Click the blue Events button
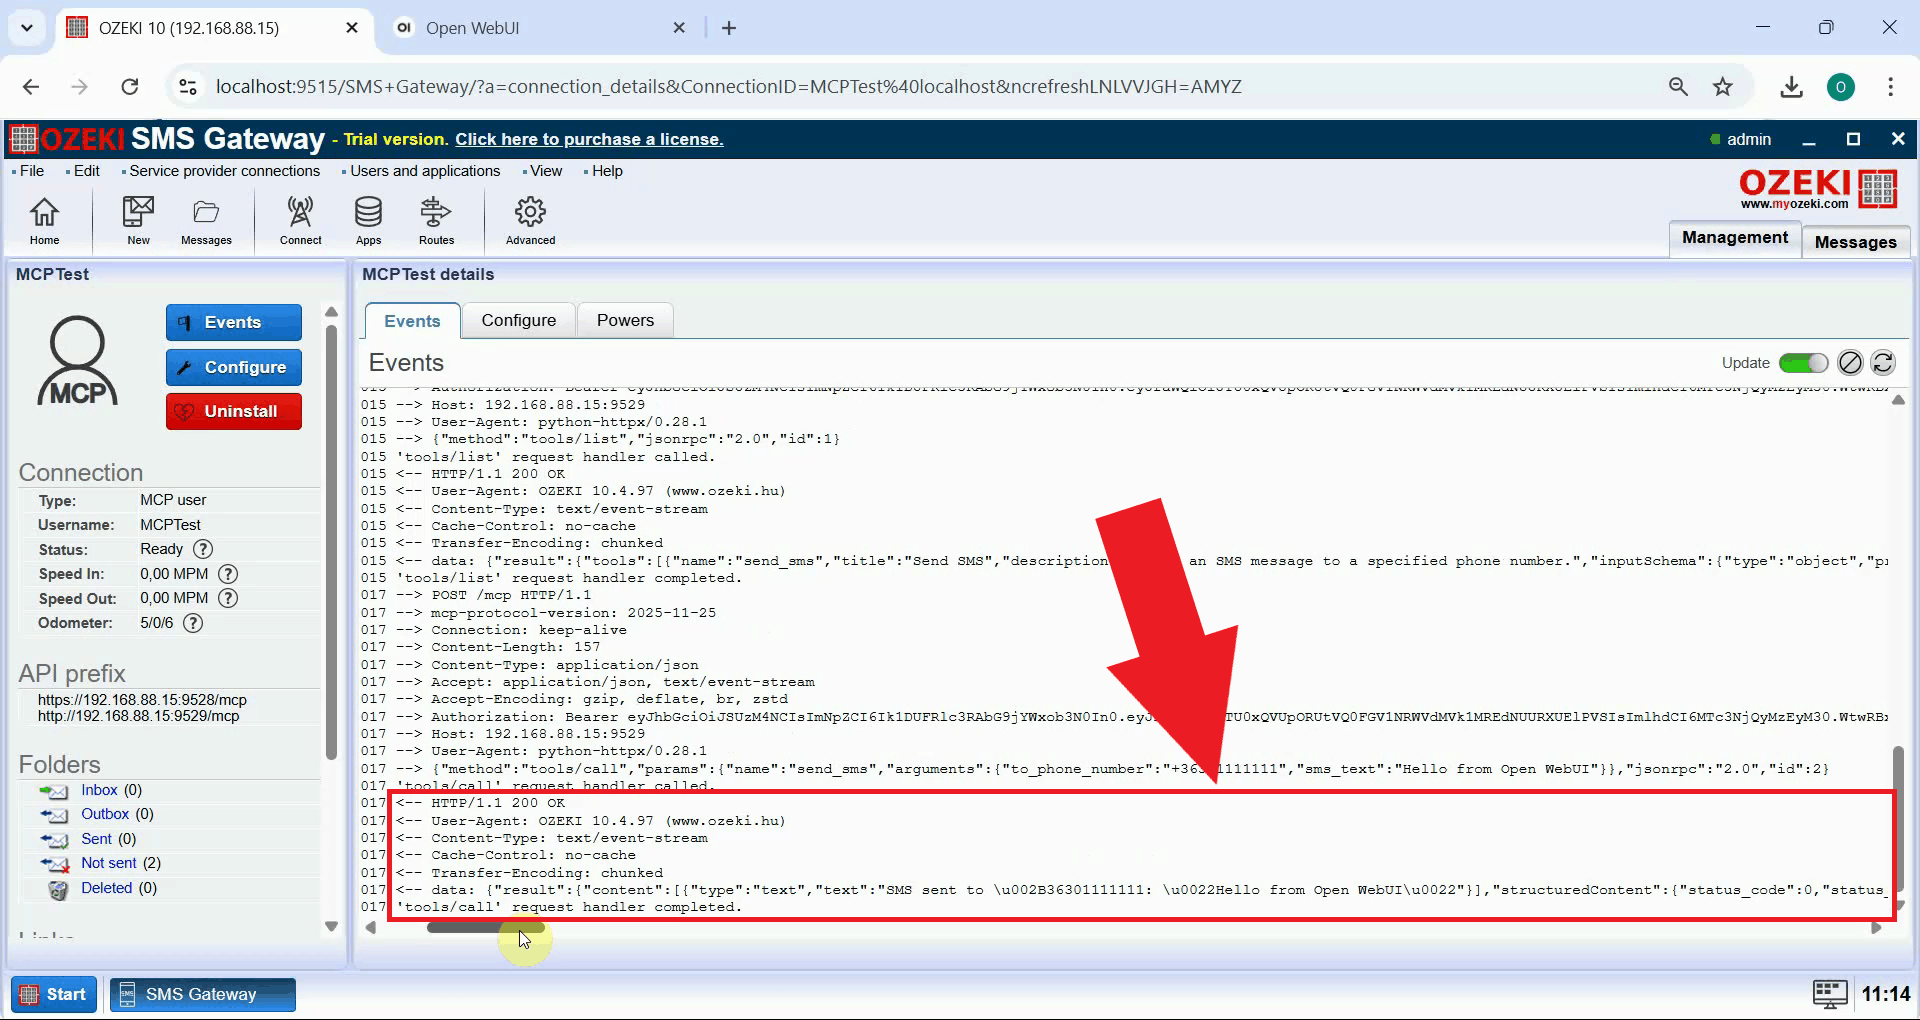The width and height of the screenshot is (1920, 1020). tap(234, 322)
